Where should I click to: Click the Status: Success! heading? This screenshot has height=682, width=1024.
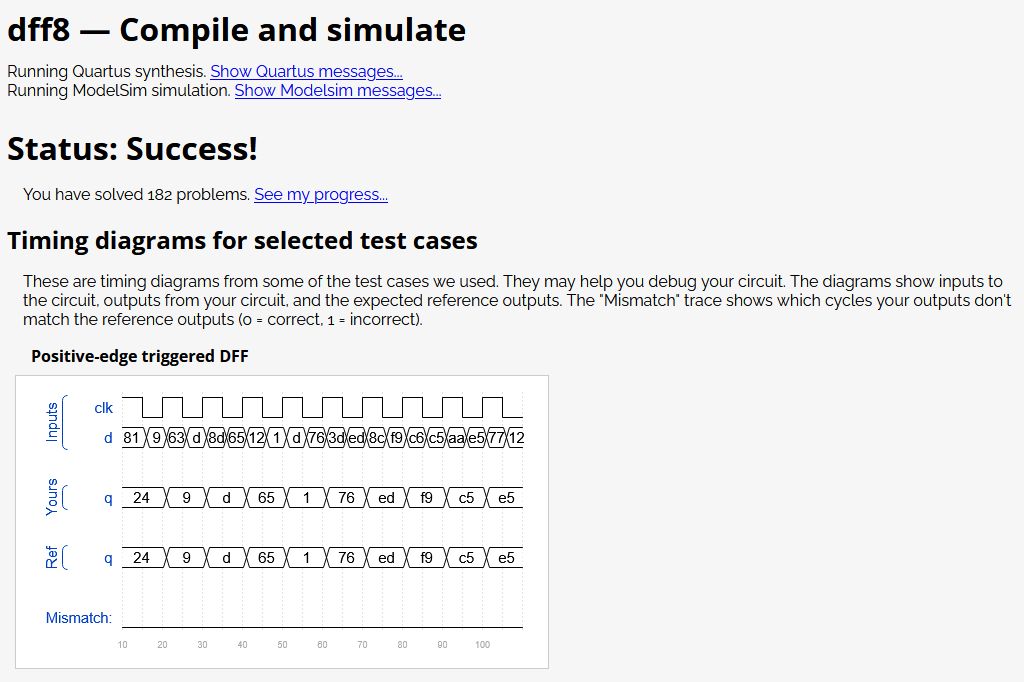133,148
